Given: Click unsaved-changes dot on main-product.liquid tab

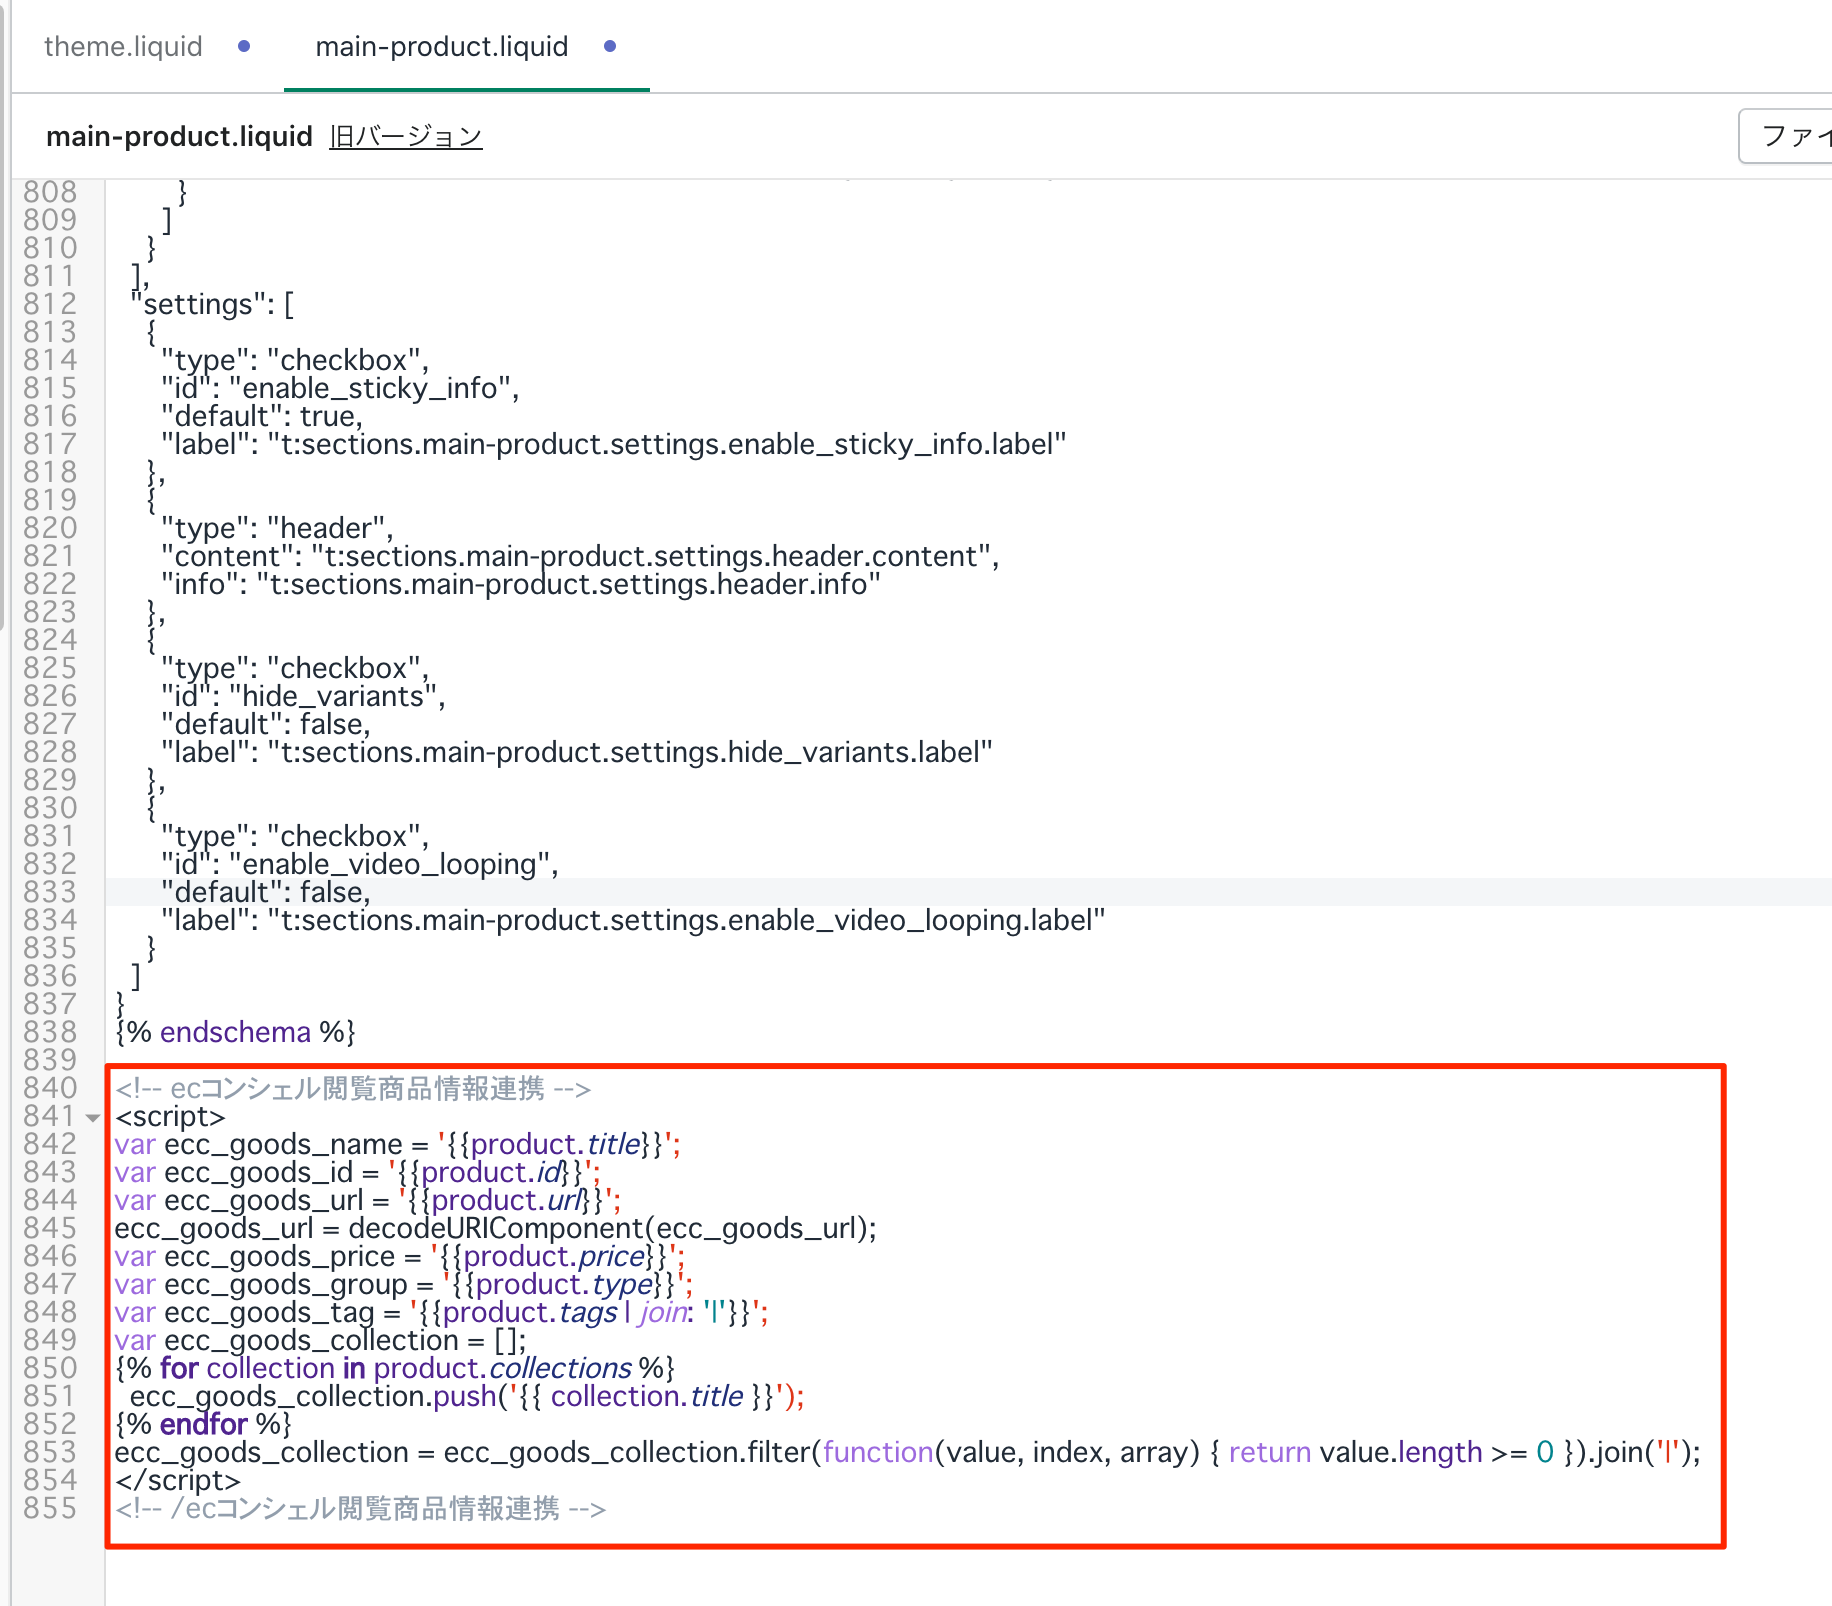Looking at the screenshot, I should (610, 46).
